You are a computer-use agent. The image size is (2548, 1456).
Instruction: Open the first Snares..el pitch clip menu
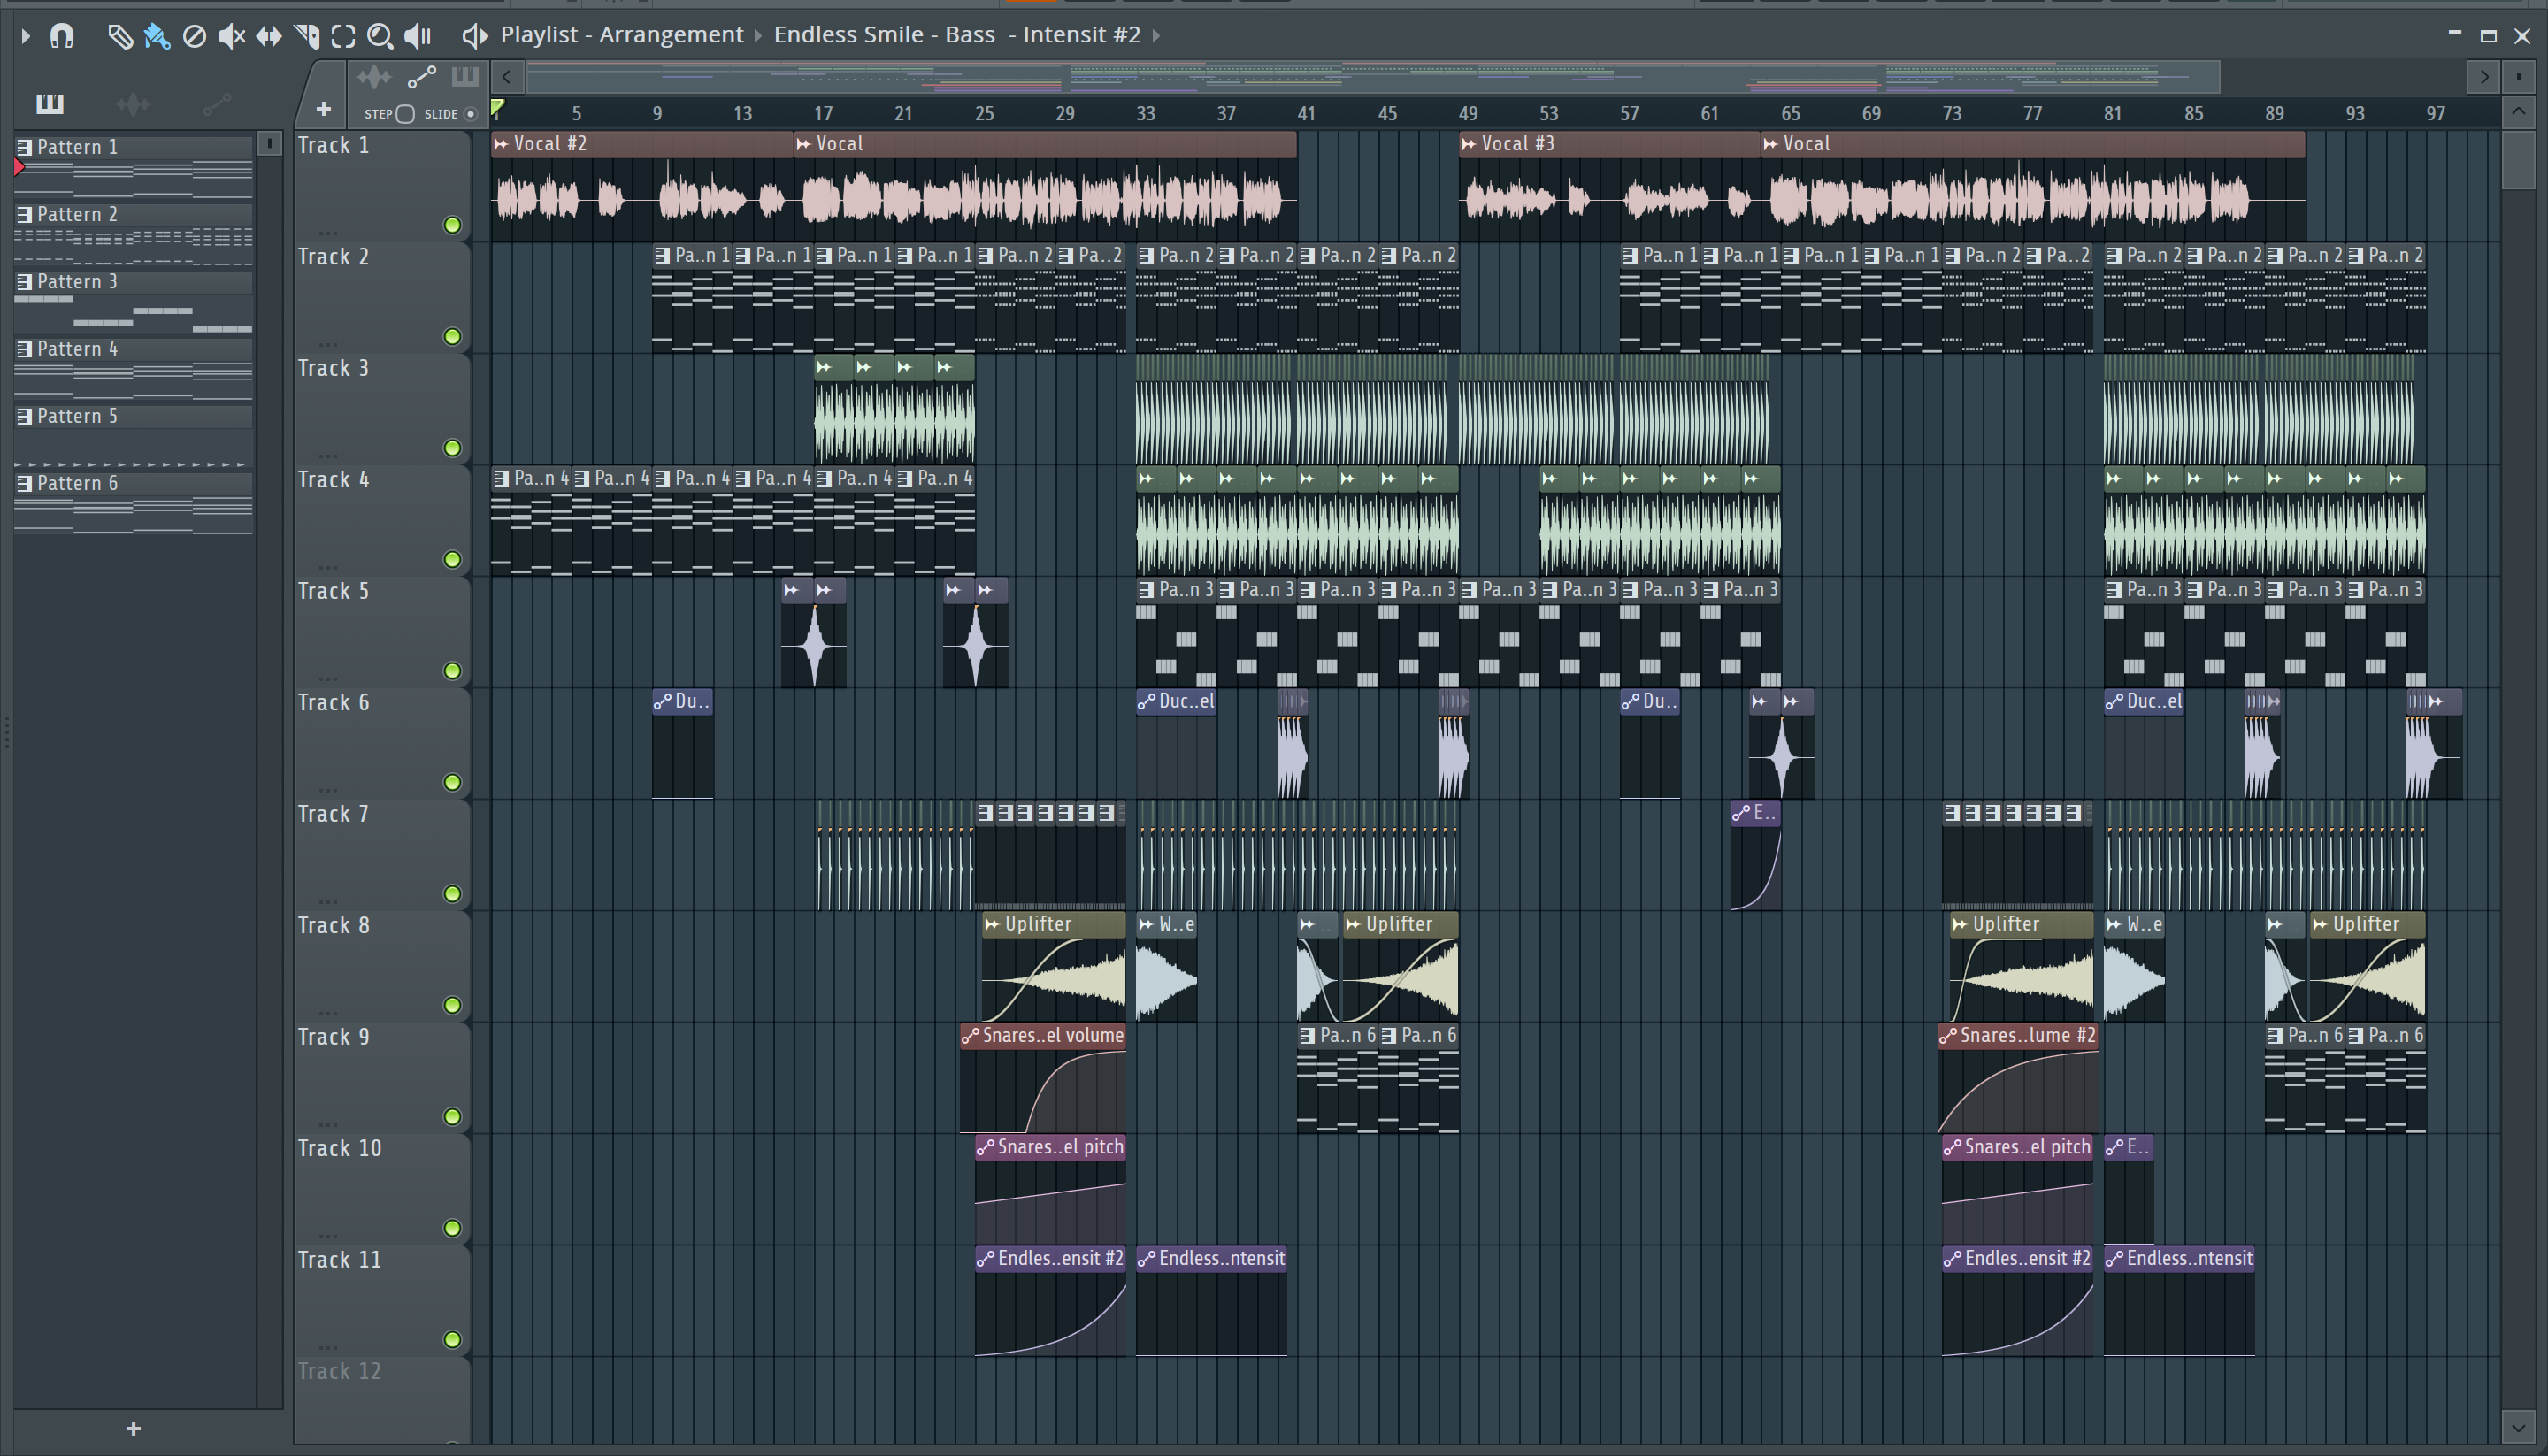coord(985,1148)
